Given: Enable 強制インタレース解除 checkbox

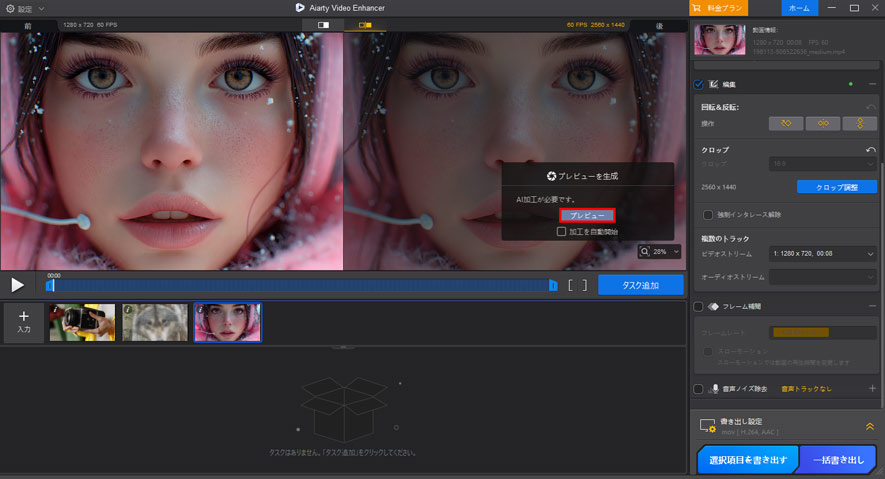Looking at the screenshot, I should (x=708, y=215).
